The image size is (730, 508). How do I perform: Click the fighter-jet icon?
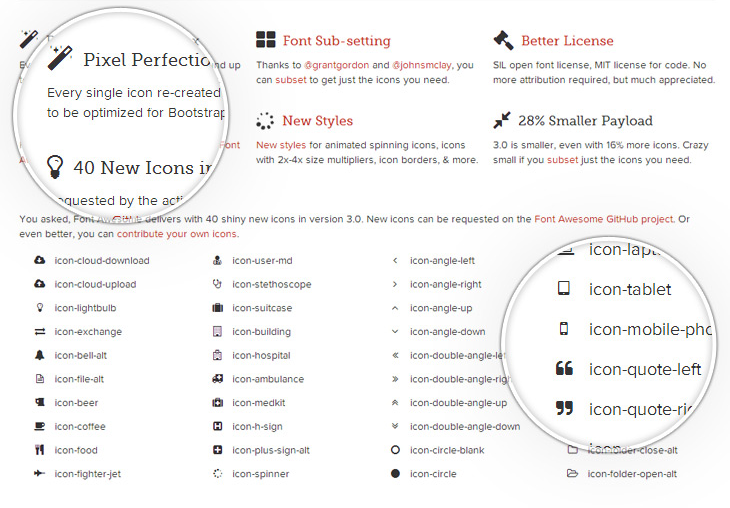point(40,474)
